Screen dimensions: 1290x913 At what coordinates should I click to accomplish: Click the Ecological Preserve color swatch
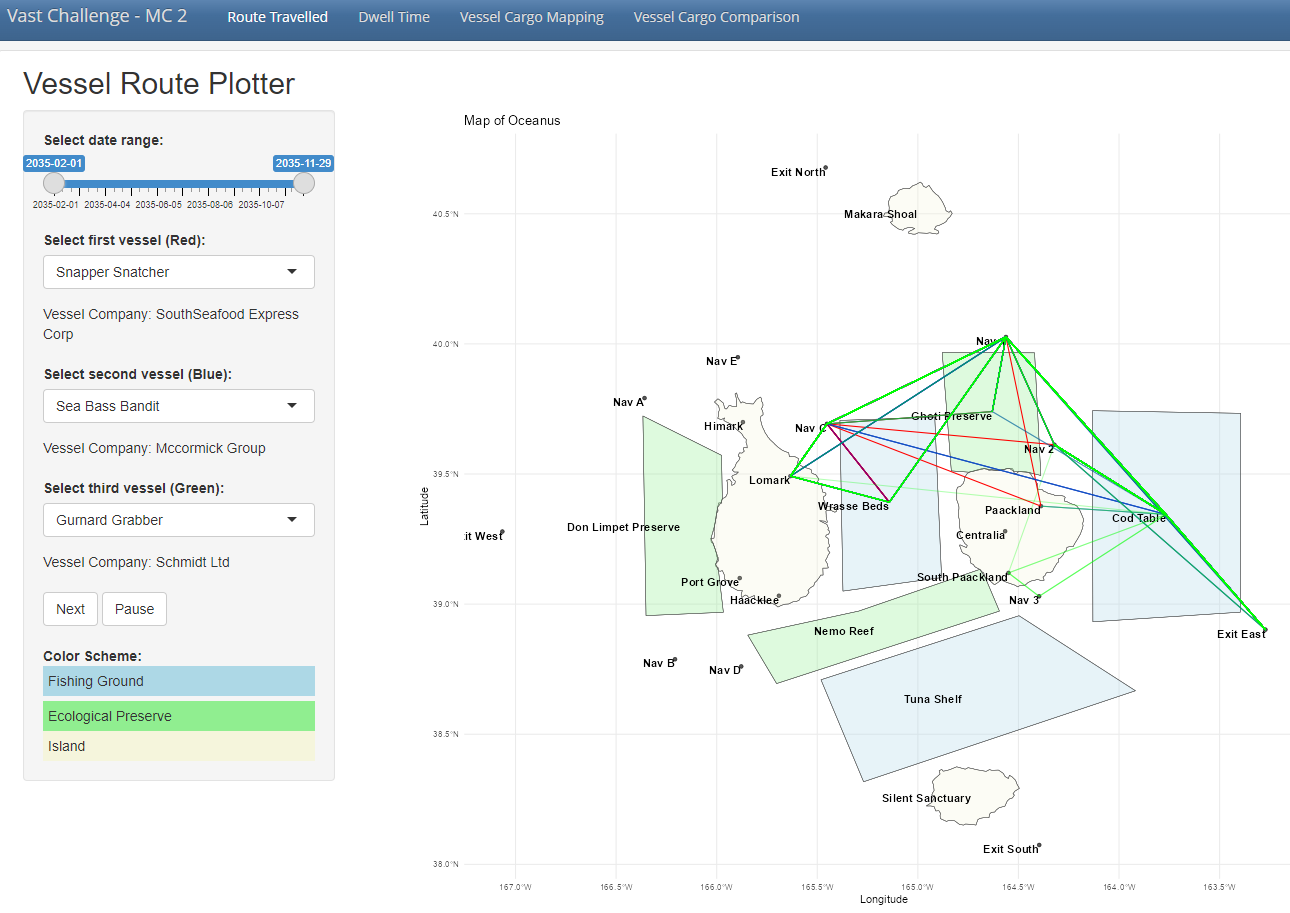(x=179, y=716)
